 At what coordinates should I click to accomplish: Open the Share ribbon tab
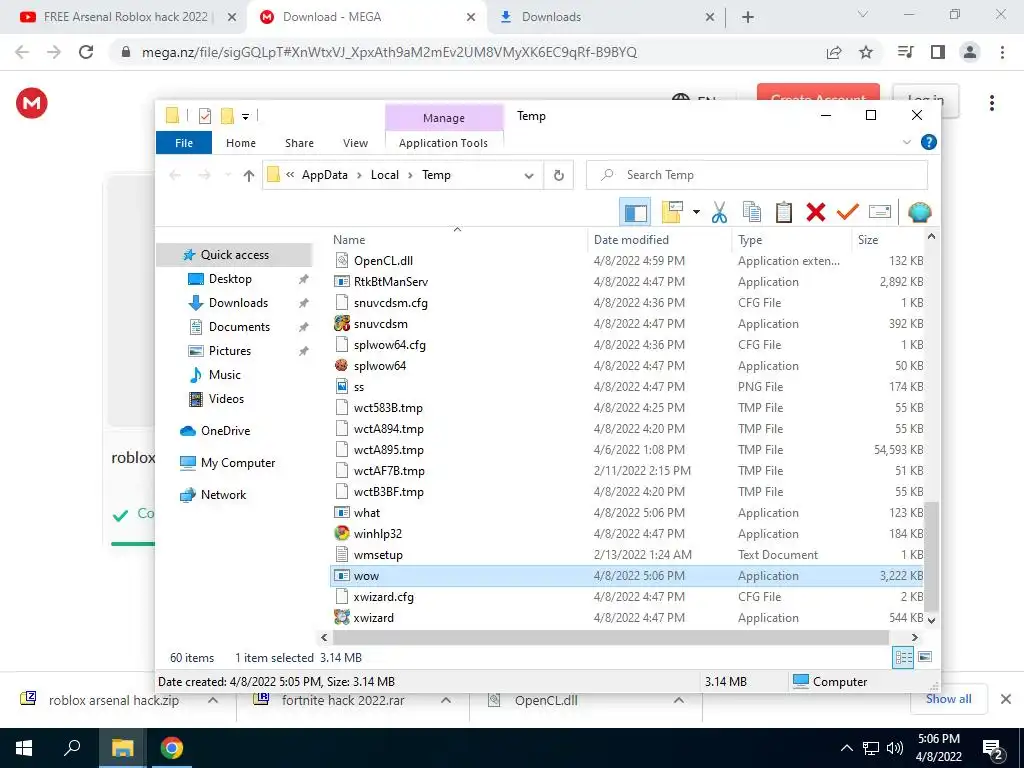(299, 143)
